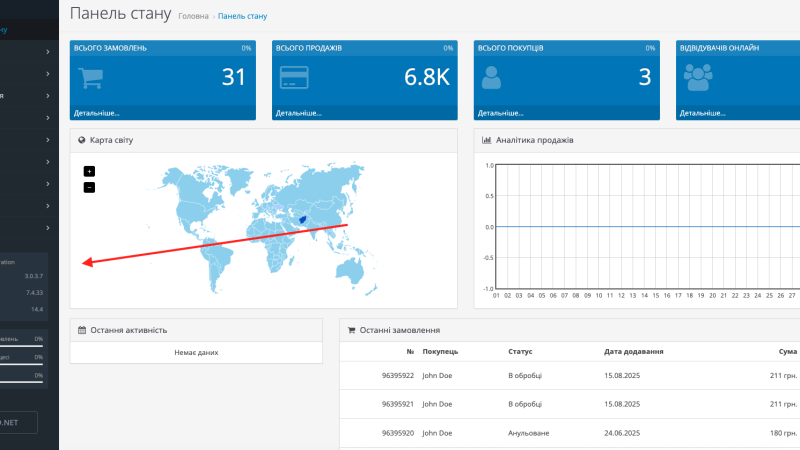Open Детальніше link under ВСЬОГО ЗАМОВЛЕНЬ

(96, 113)
